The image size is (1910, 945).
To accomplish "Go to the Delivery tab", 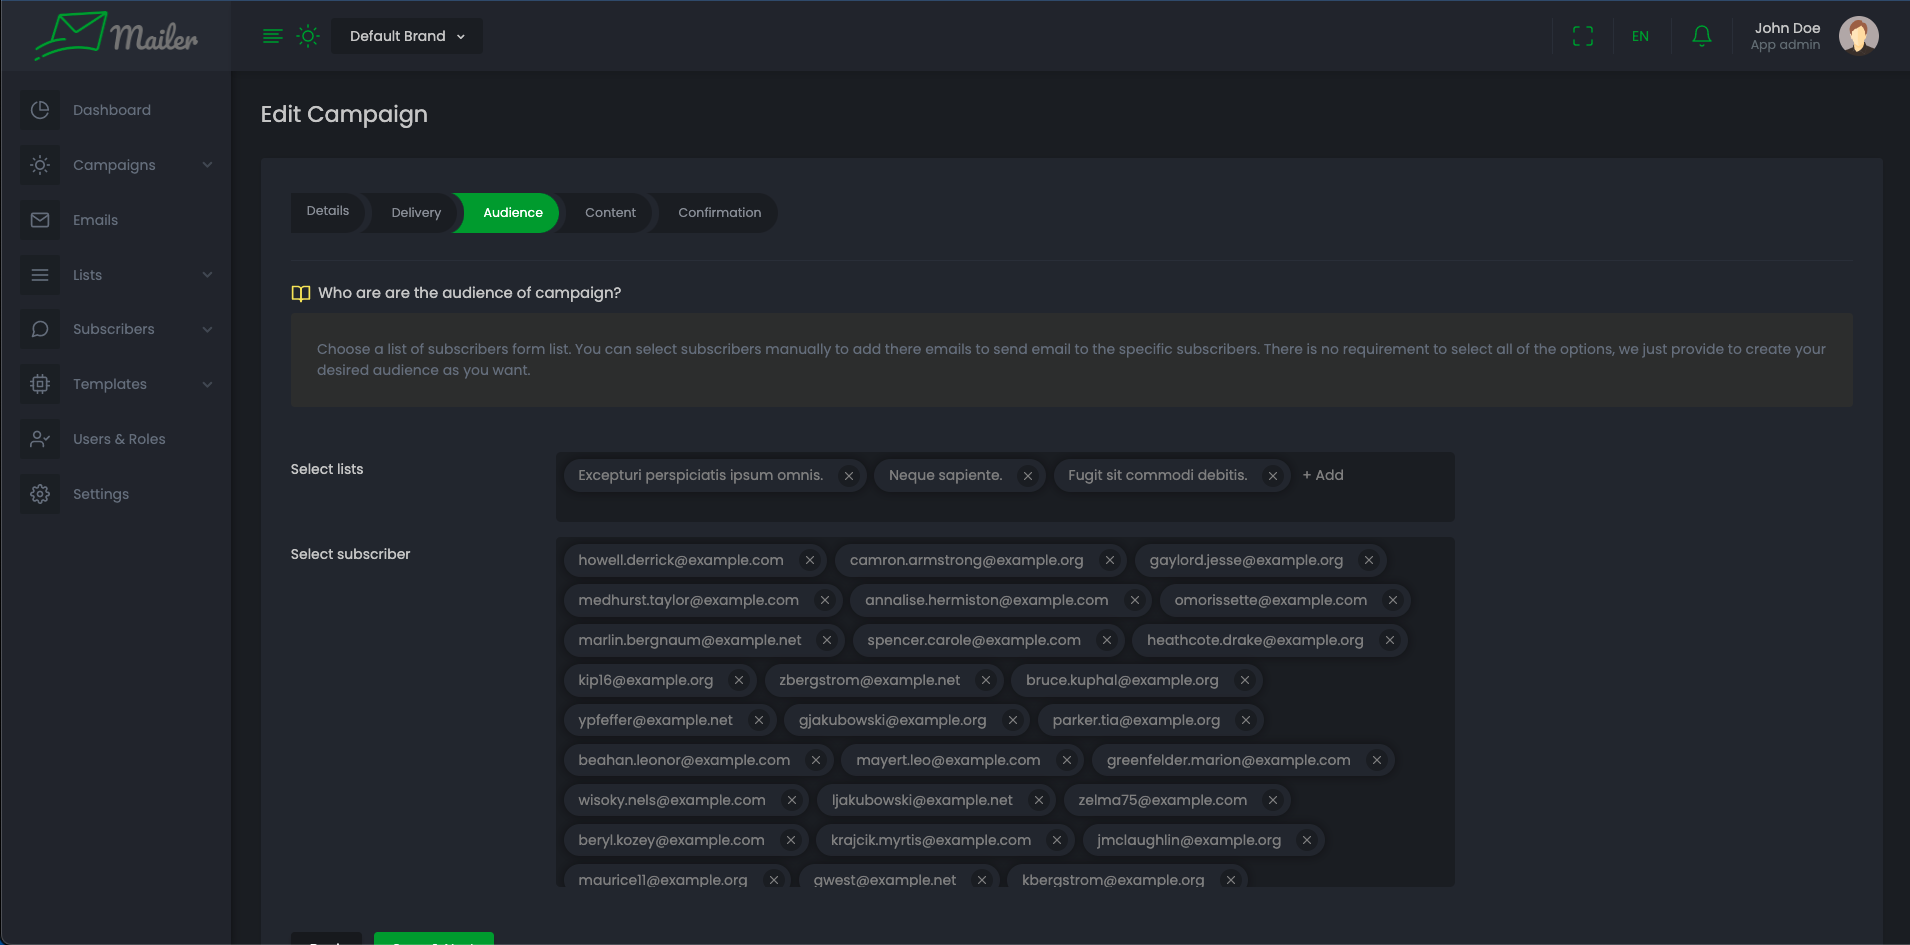I will 416,213.
